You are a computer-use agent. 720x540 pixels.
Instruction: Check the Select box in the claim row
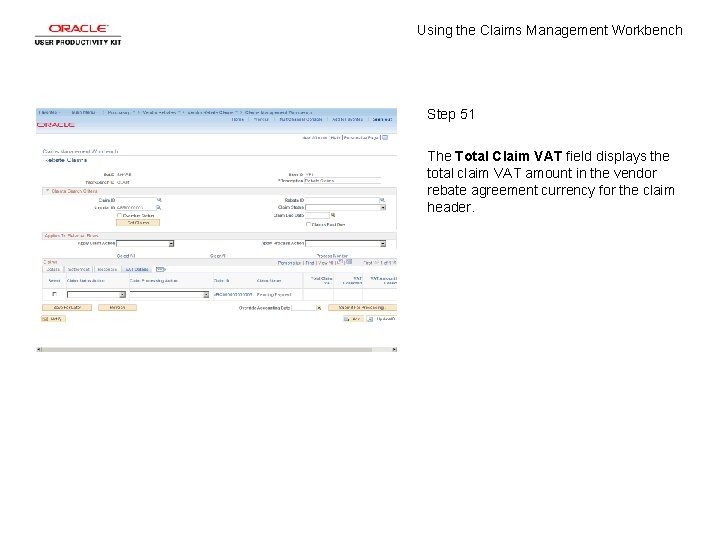[x=54, y=294]
